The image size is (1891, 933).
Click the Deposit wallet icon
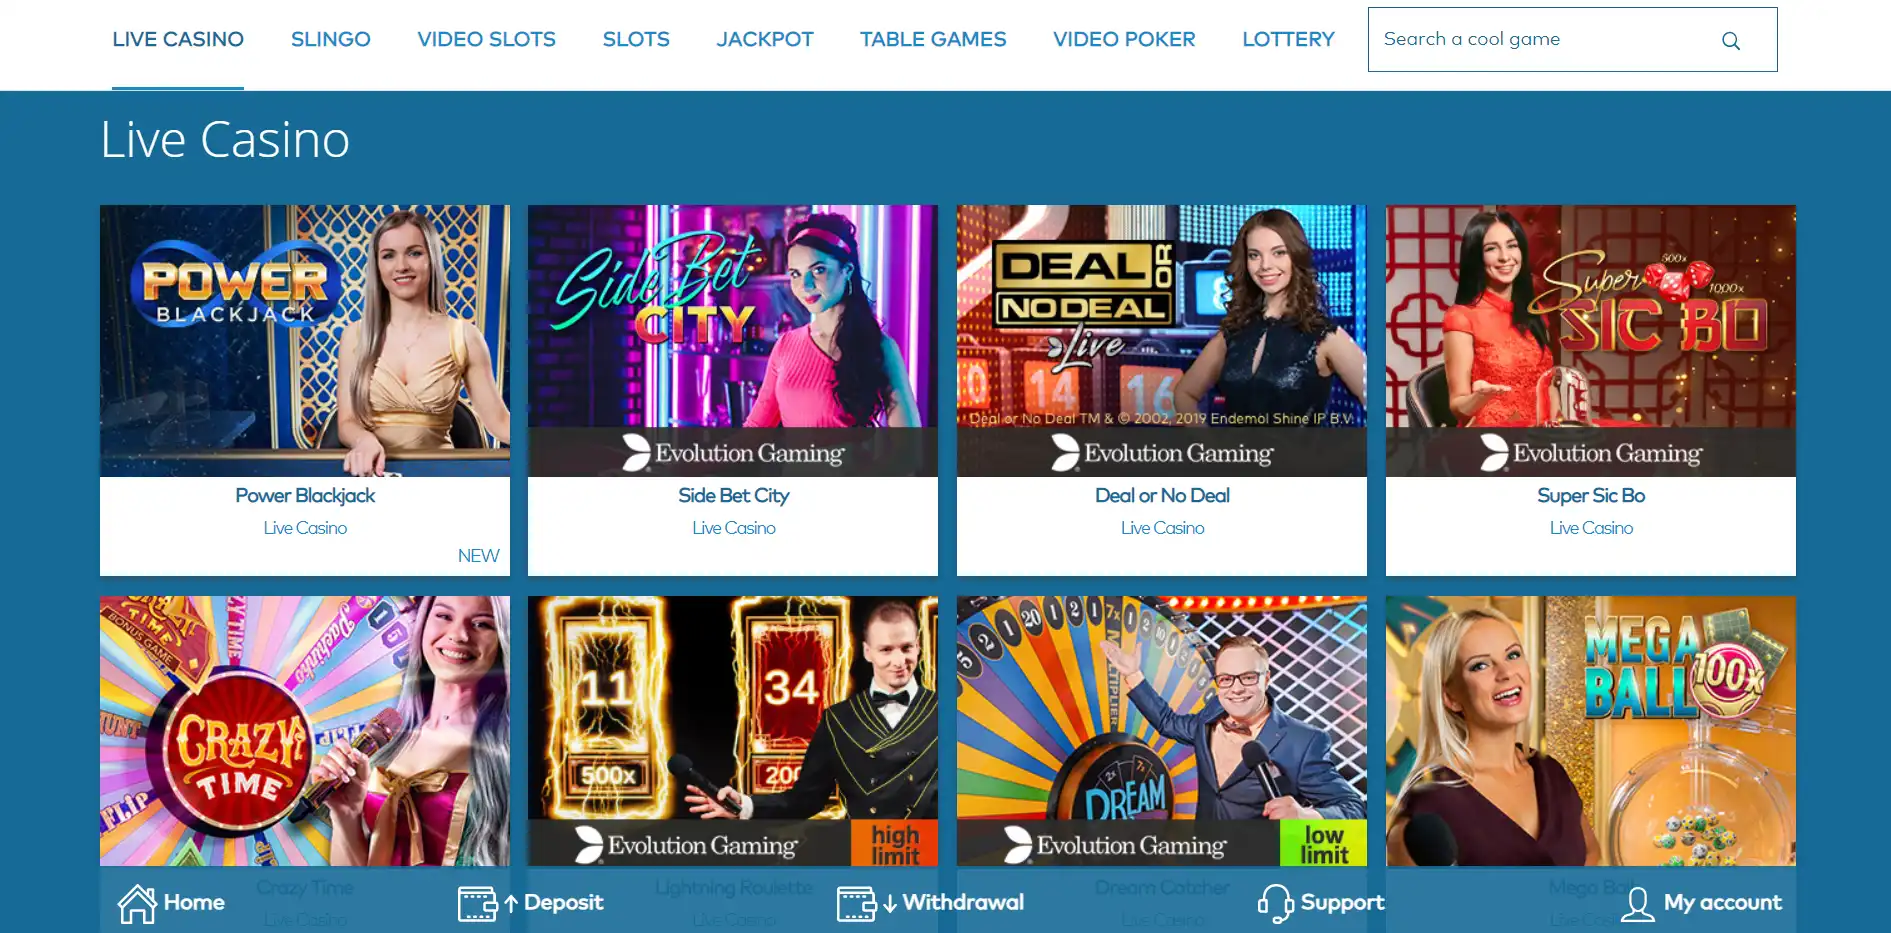[478, 904]
